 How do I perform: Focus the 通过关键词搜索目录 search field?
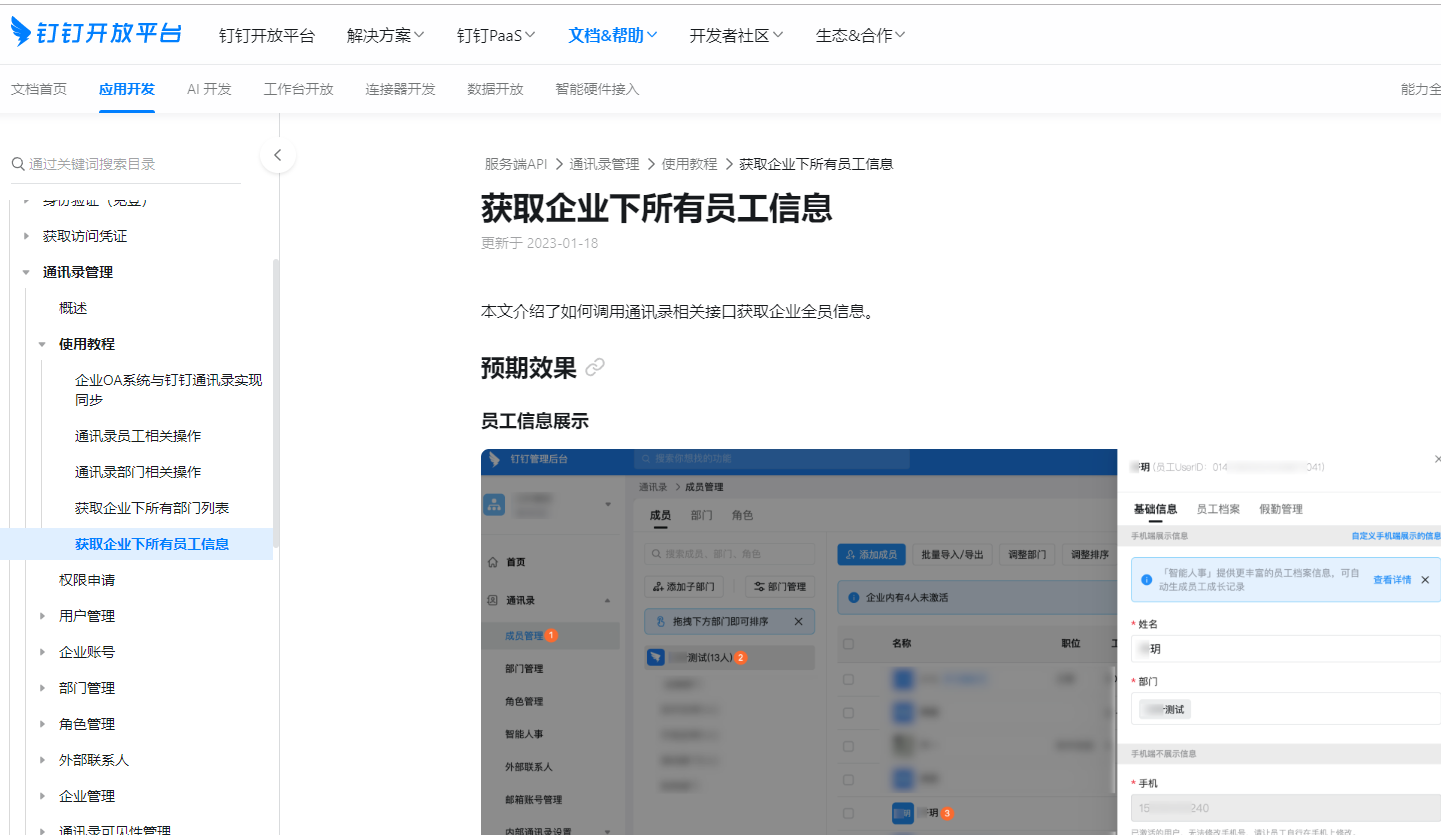[x=126, y=164]
